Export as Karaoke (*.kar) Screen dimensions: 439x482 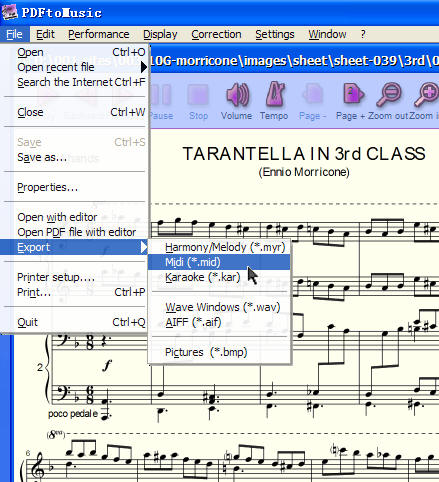(219, 277)
